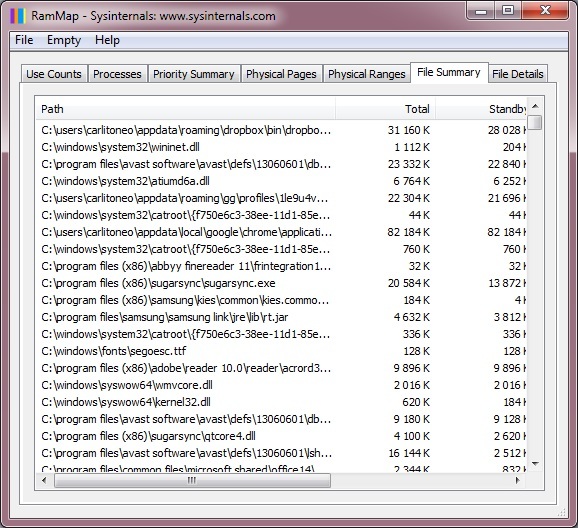Select the catroot row totaling 760 K

tap(281, 249)
